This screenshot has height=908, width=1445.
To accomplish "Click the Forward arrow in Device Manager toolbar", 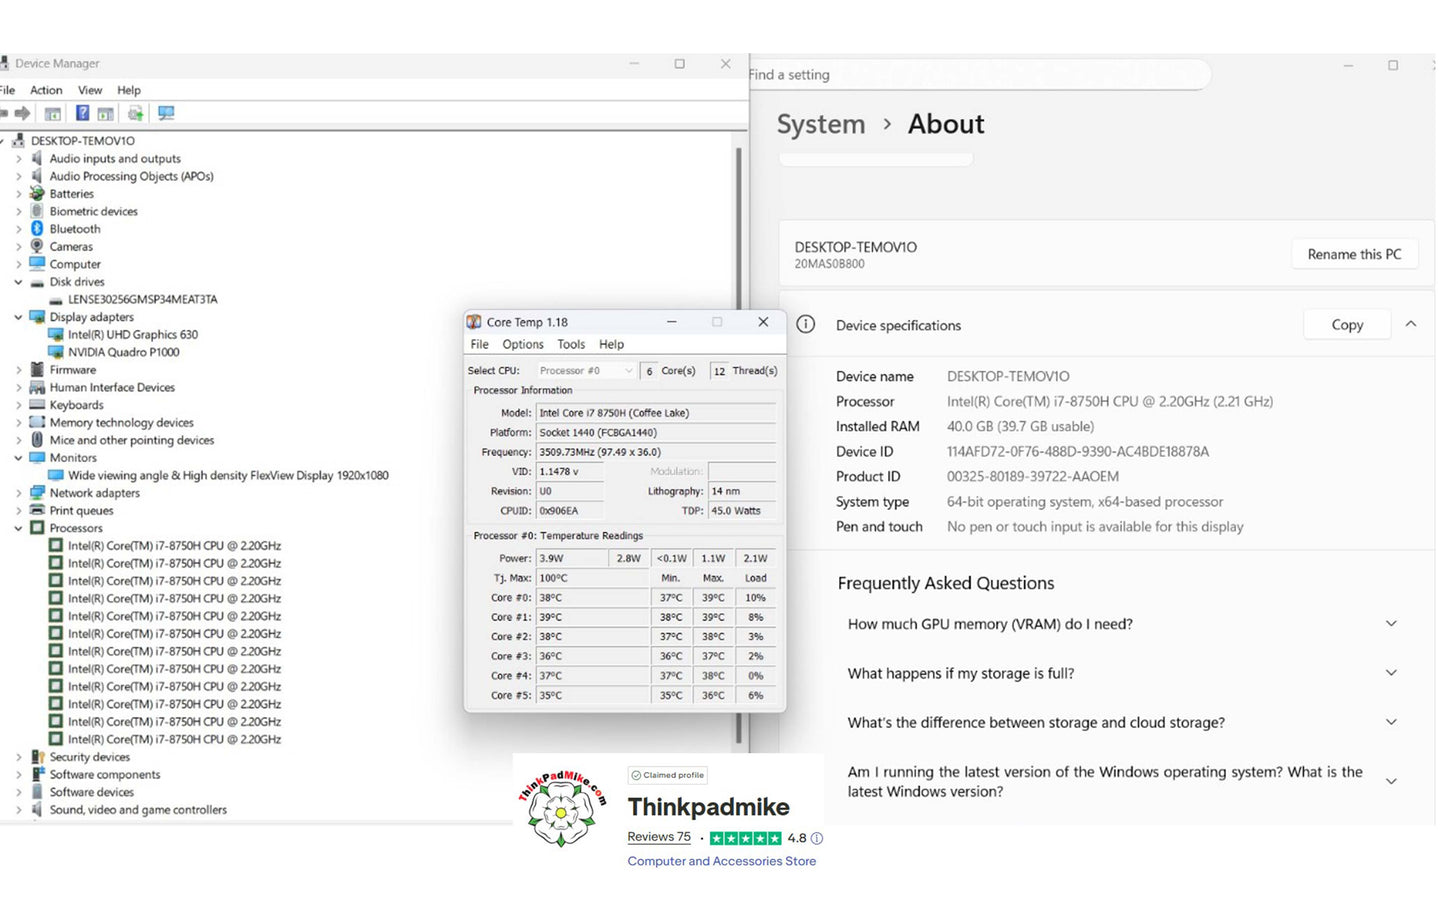I will [22, 114].
